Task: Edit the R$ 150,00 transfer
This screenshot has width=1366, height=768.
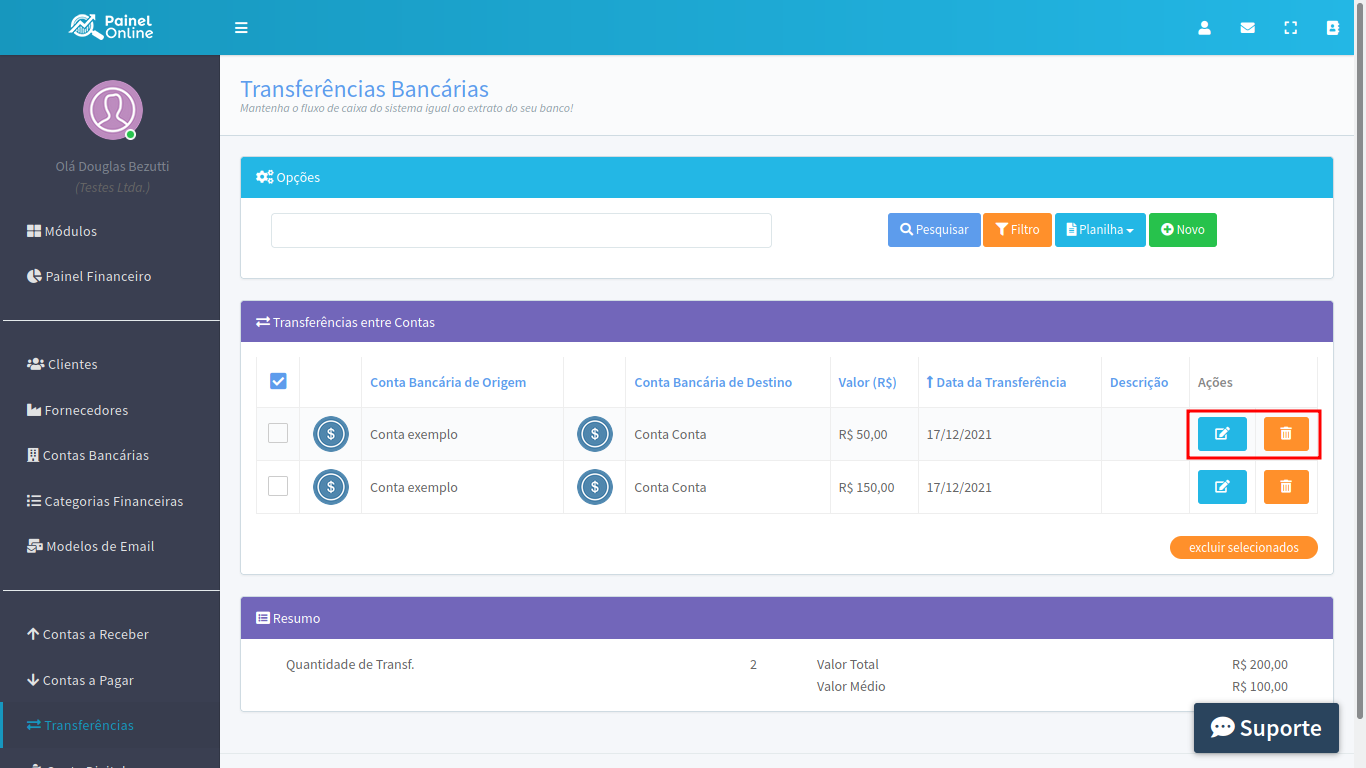Action: click(x=1222, y=487)
